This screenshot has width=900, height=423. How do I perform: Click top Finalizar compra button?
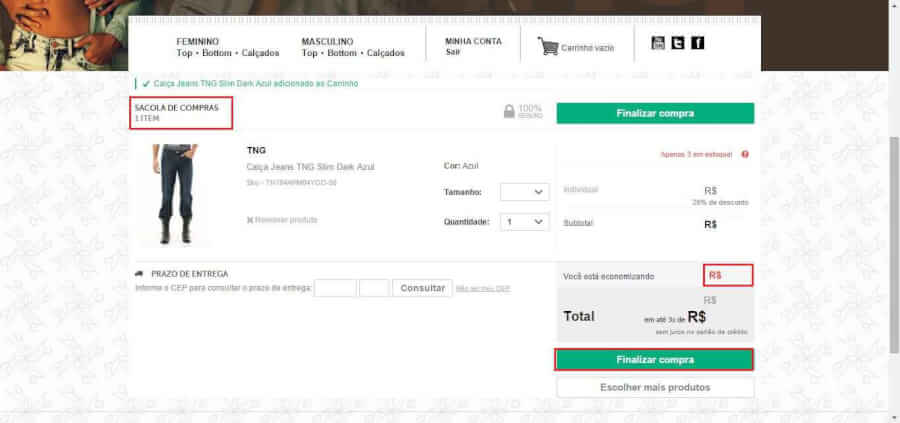click(x=655, y=113)
